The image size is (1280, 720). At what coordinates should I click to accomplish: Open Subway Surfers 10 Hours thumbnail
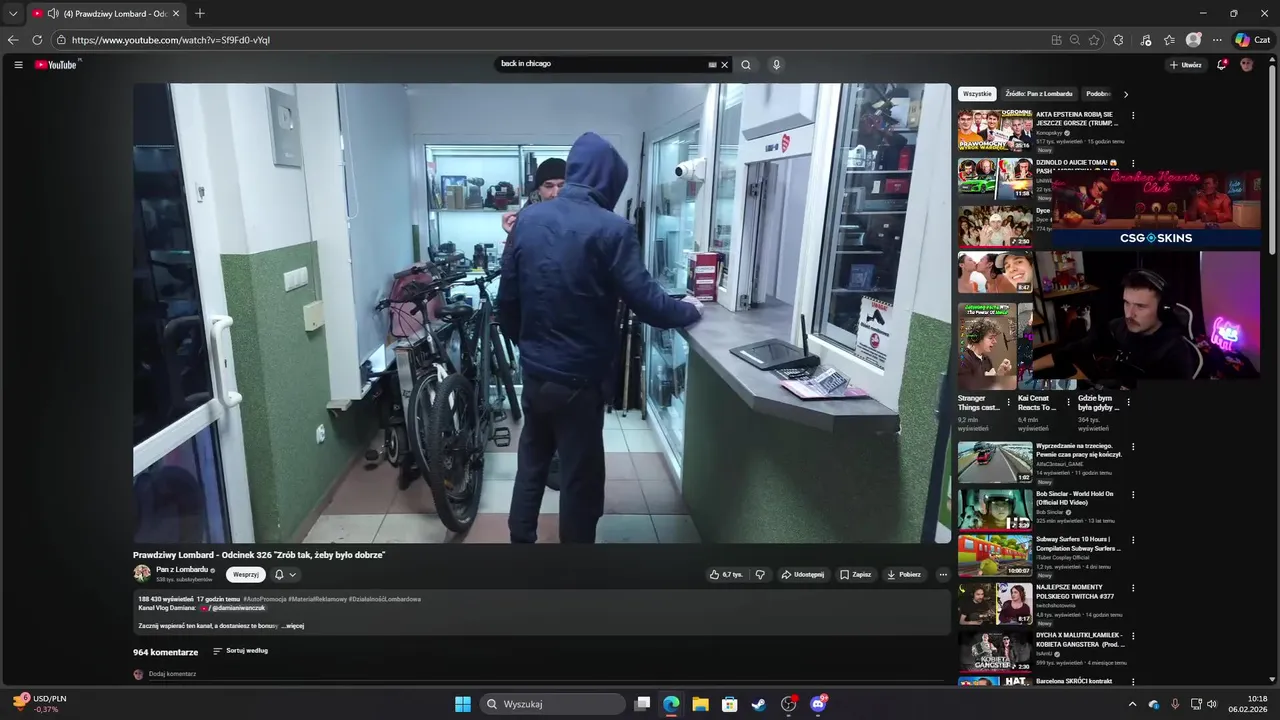point(995,555)
